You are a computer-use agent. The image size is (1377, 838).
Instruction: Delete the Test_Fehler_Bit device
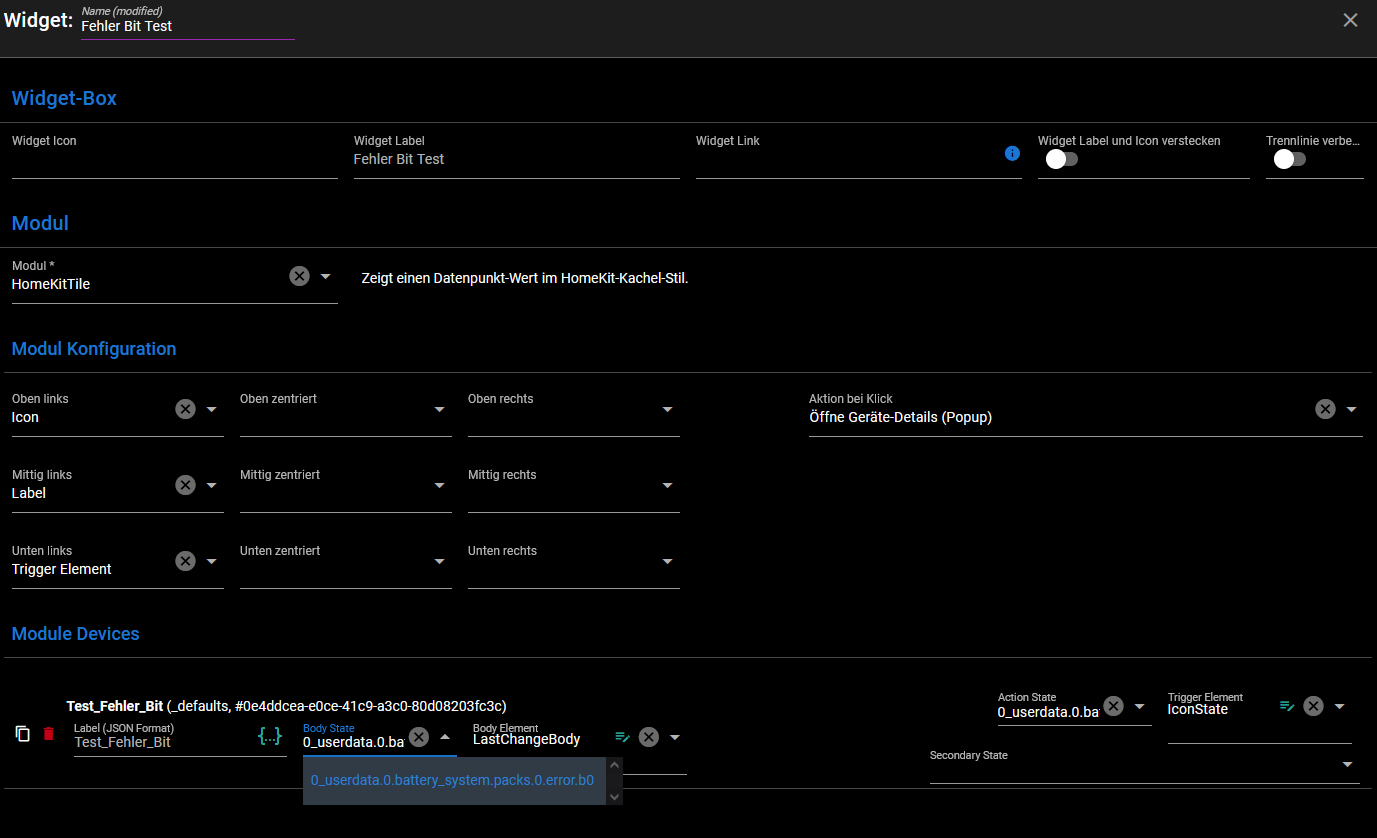tap(49, 734)
